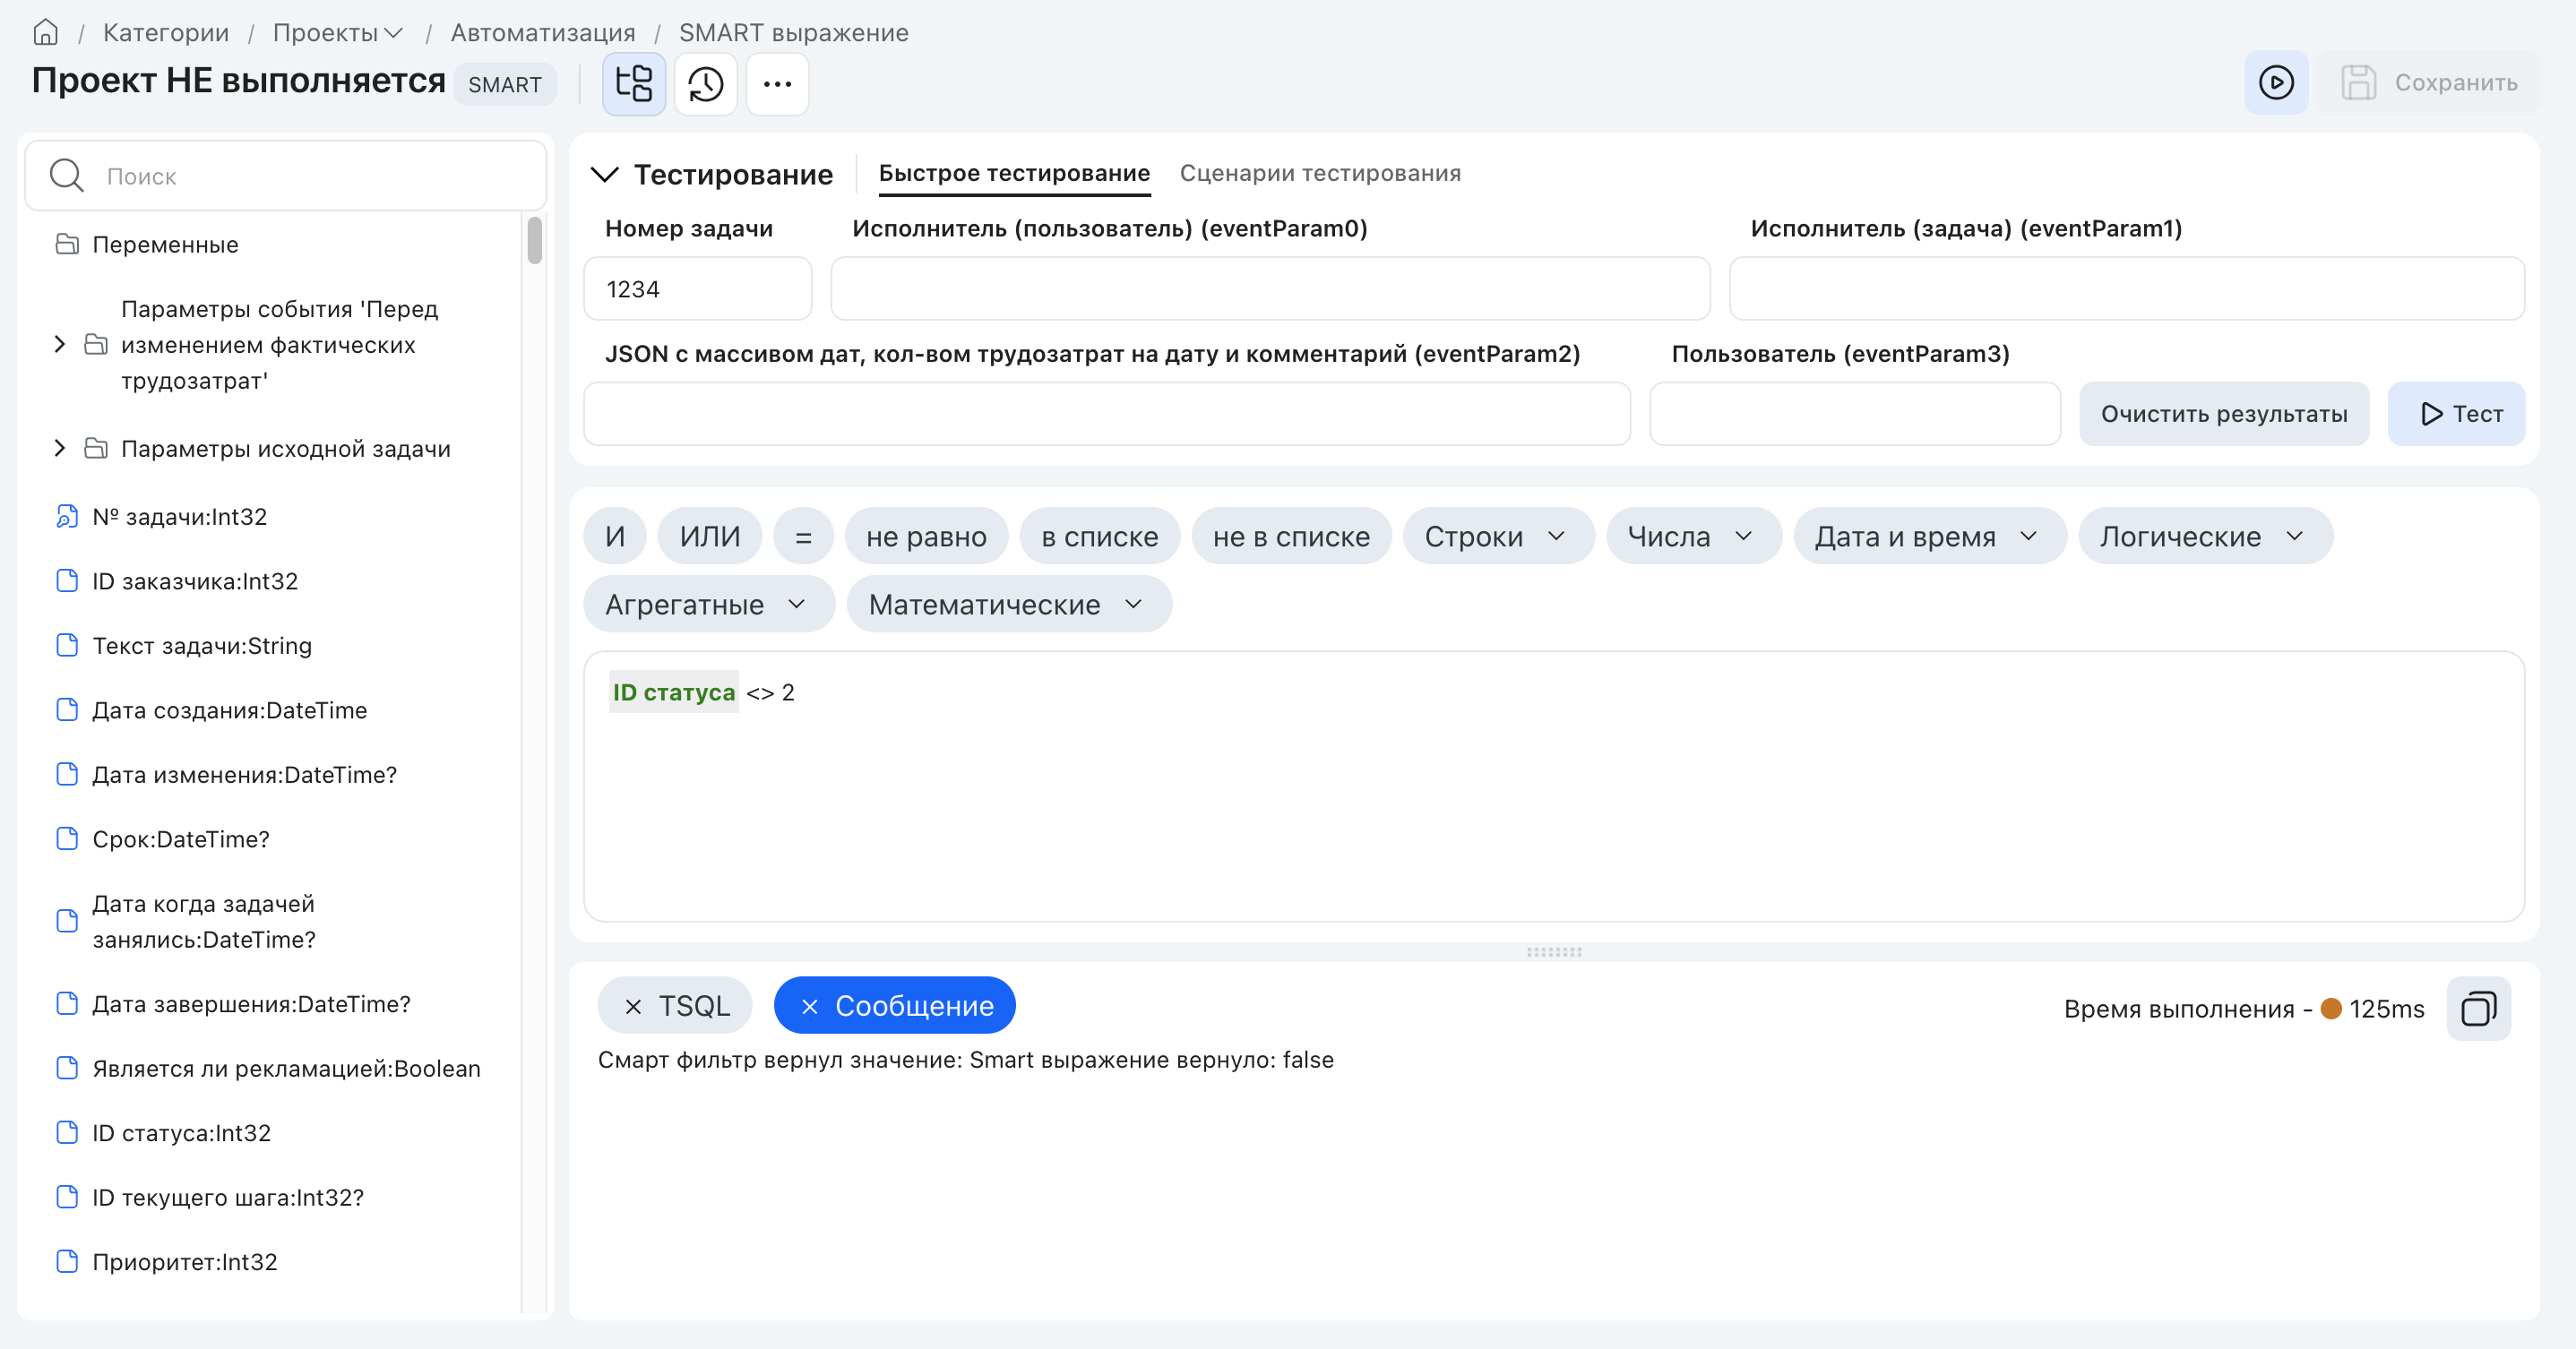This screenshot has height=1349, width=2576.
Task: Click the Приоритет:Int32 file icon
Action: point(67,1261)
